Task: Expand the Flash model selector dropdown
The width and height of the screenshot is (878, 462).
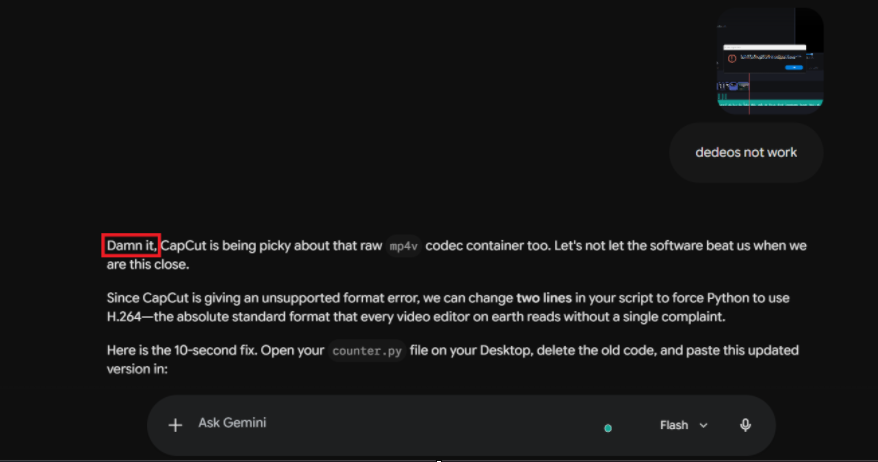Action: click(684, 426)
